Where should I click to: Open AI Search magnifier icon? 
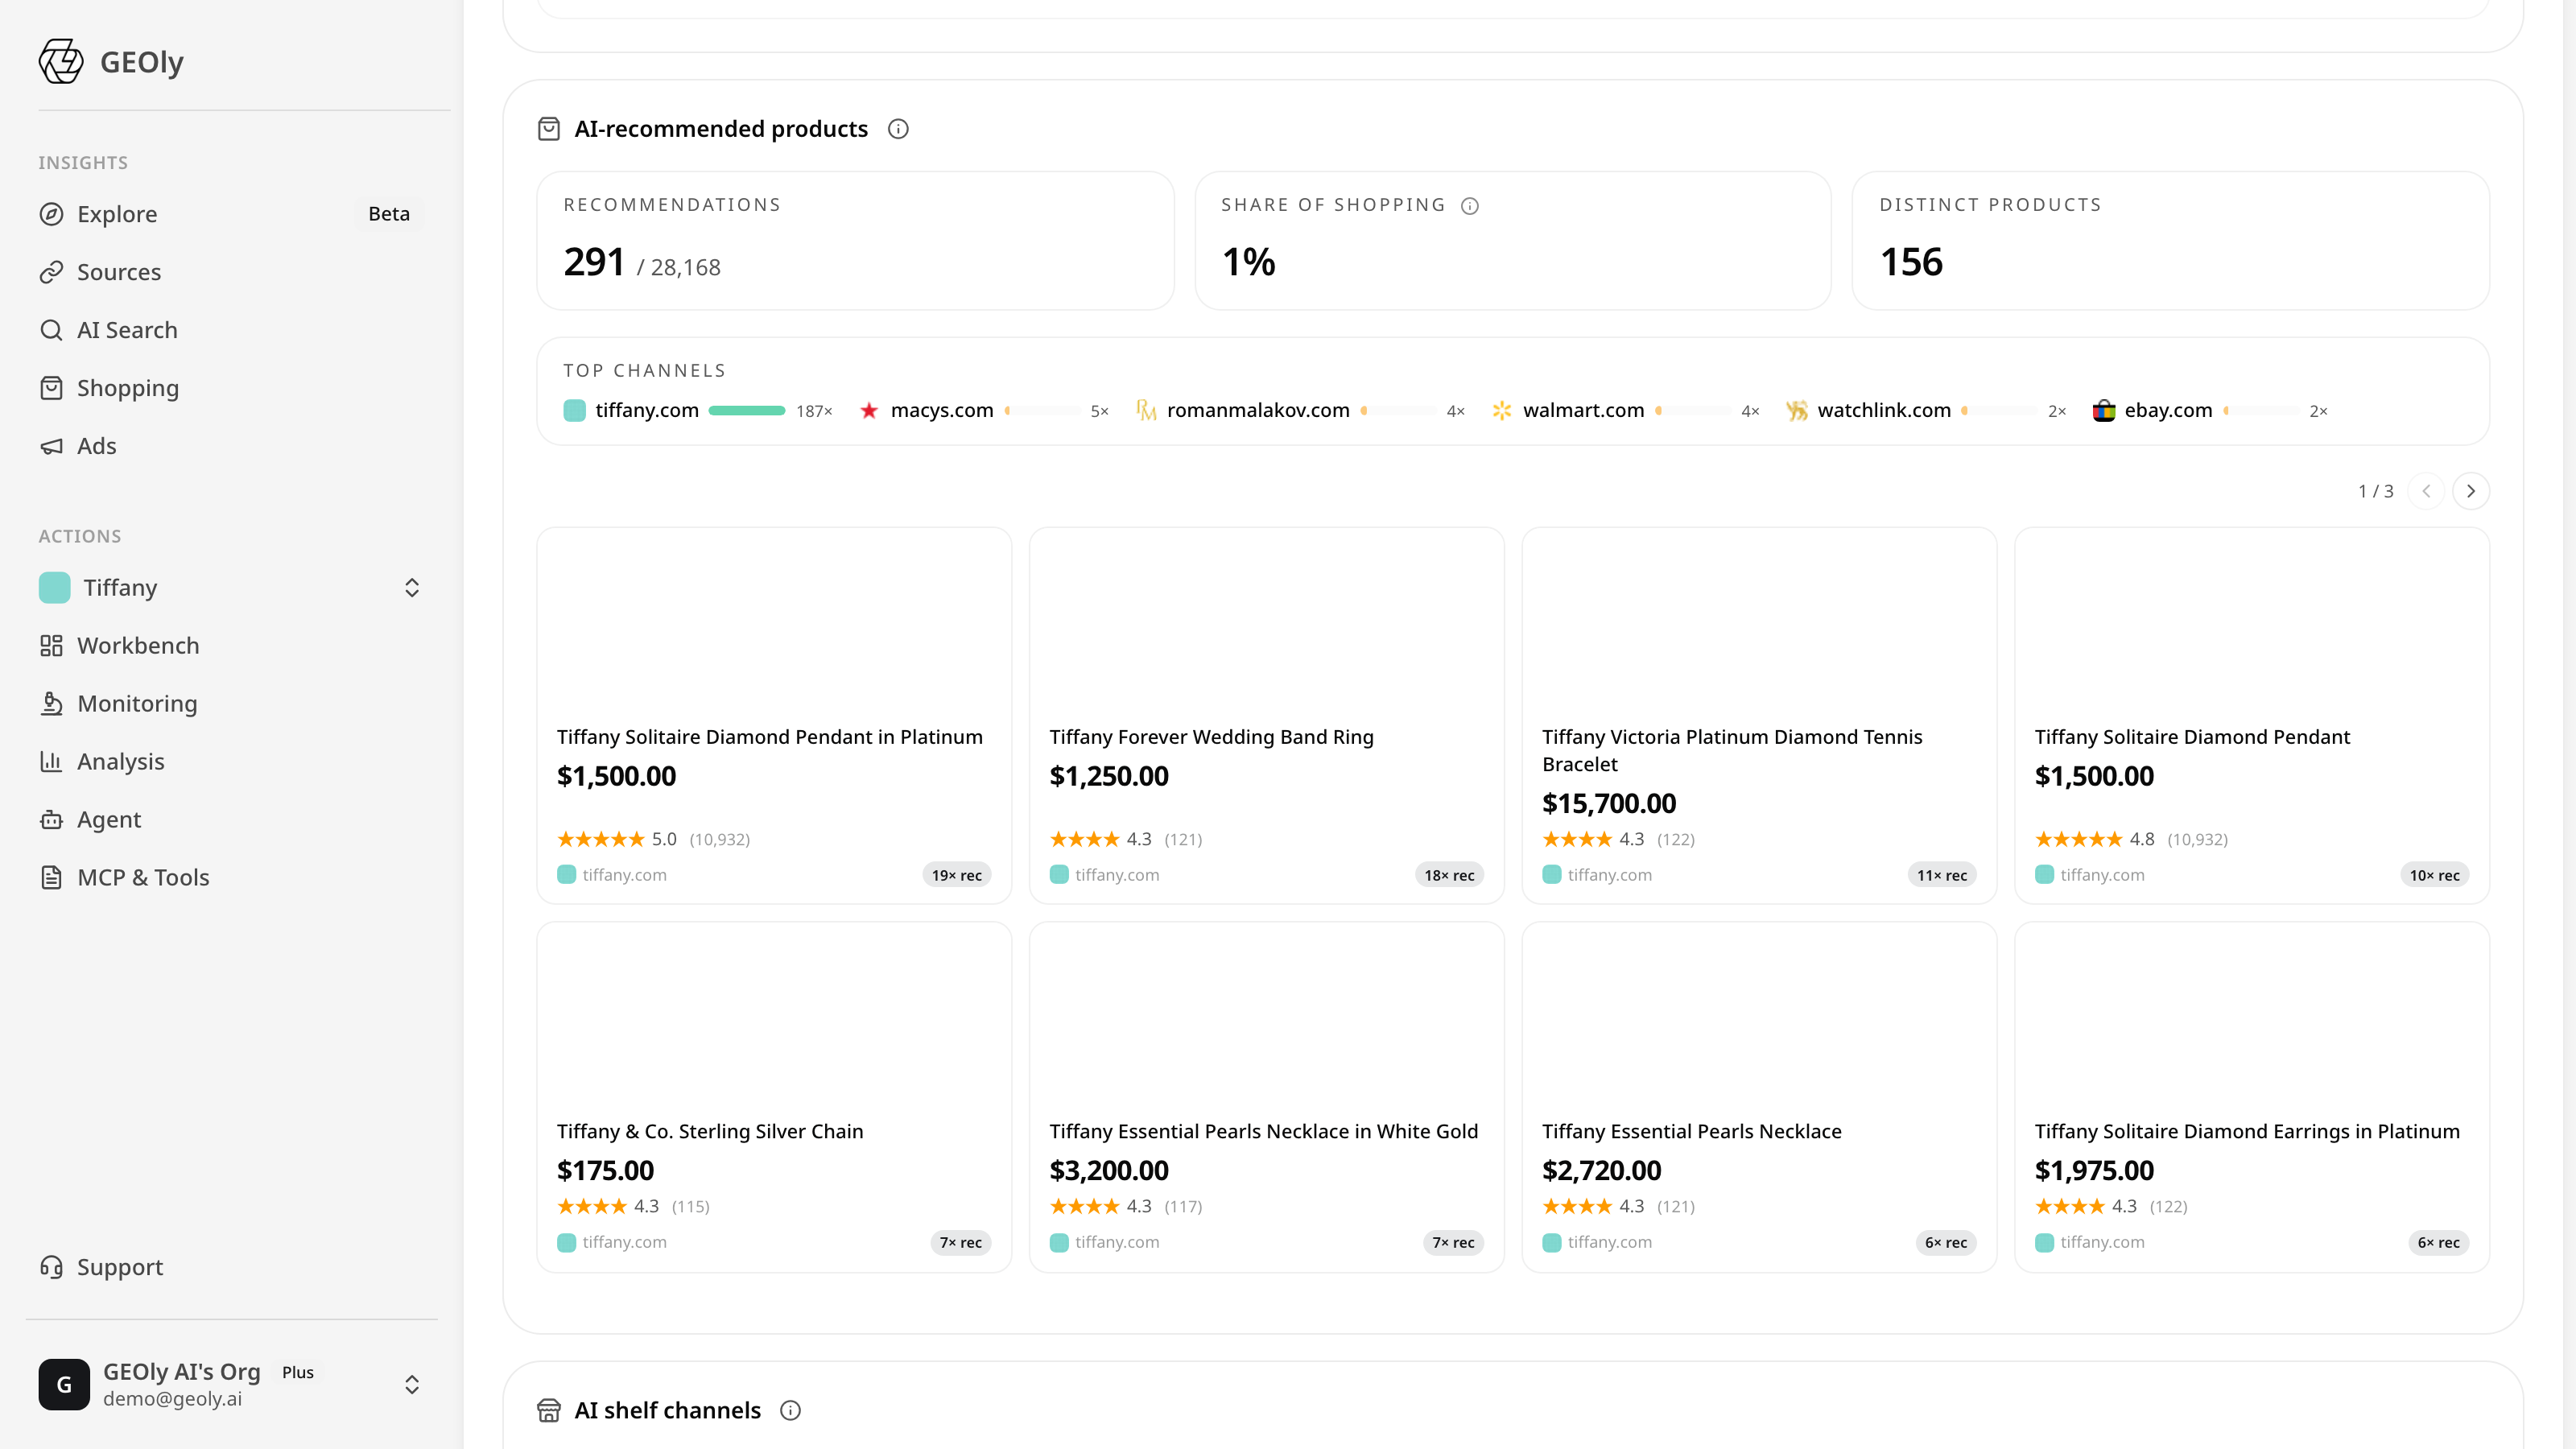[51, 330]
